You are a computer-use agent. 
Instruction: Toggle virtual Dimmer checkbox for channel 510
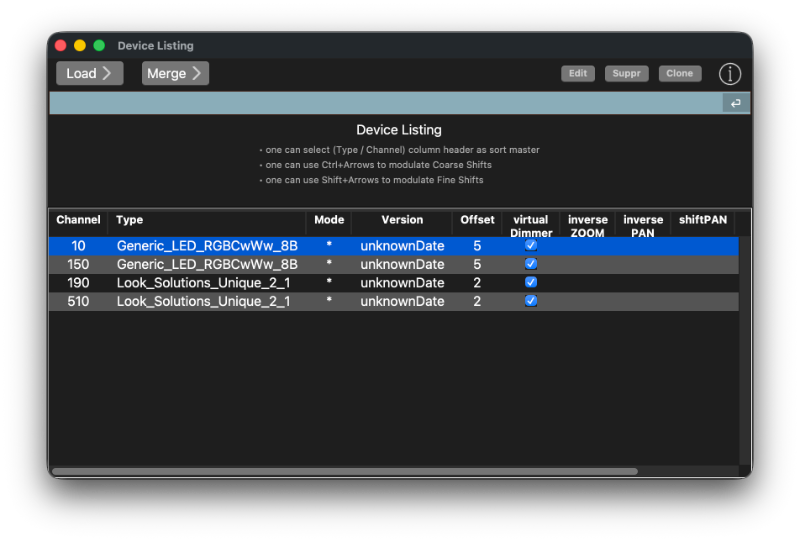point(531,301)
